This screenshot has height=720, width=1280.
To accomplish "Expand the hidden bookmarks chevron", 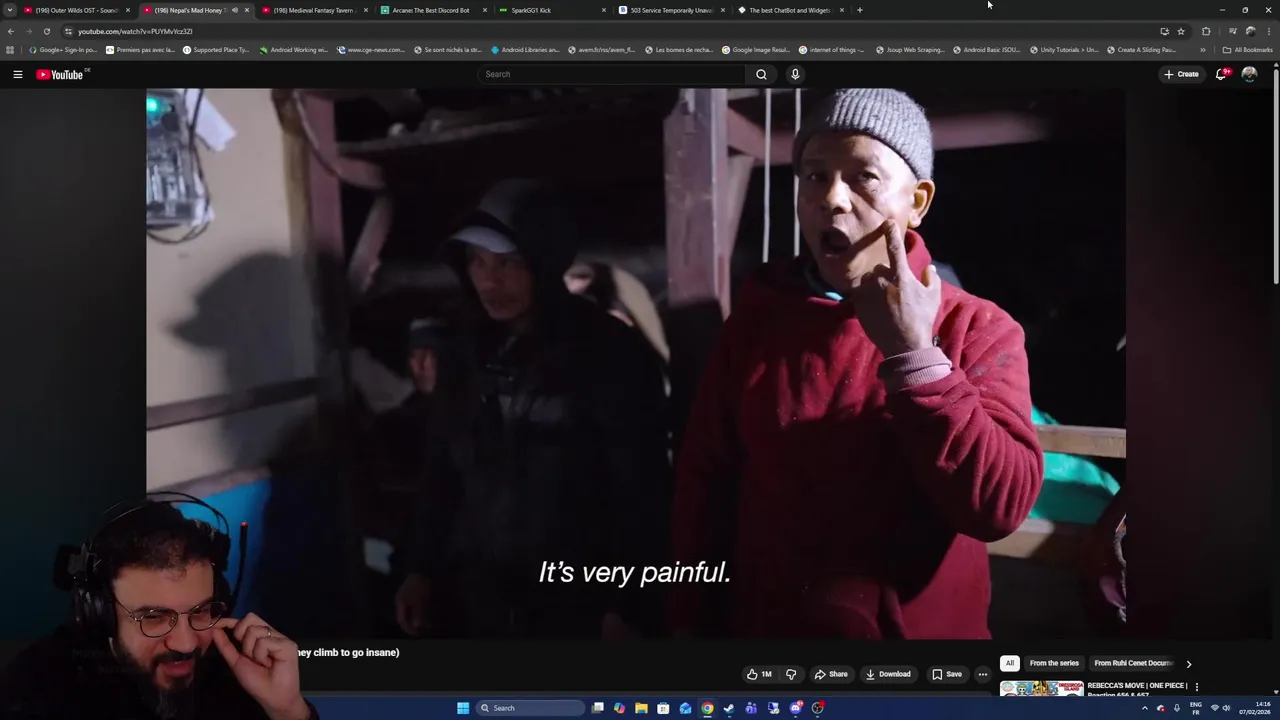I will tap(1202, 49).
